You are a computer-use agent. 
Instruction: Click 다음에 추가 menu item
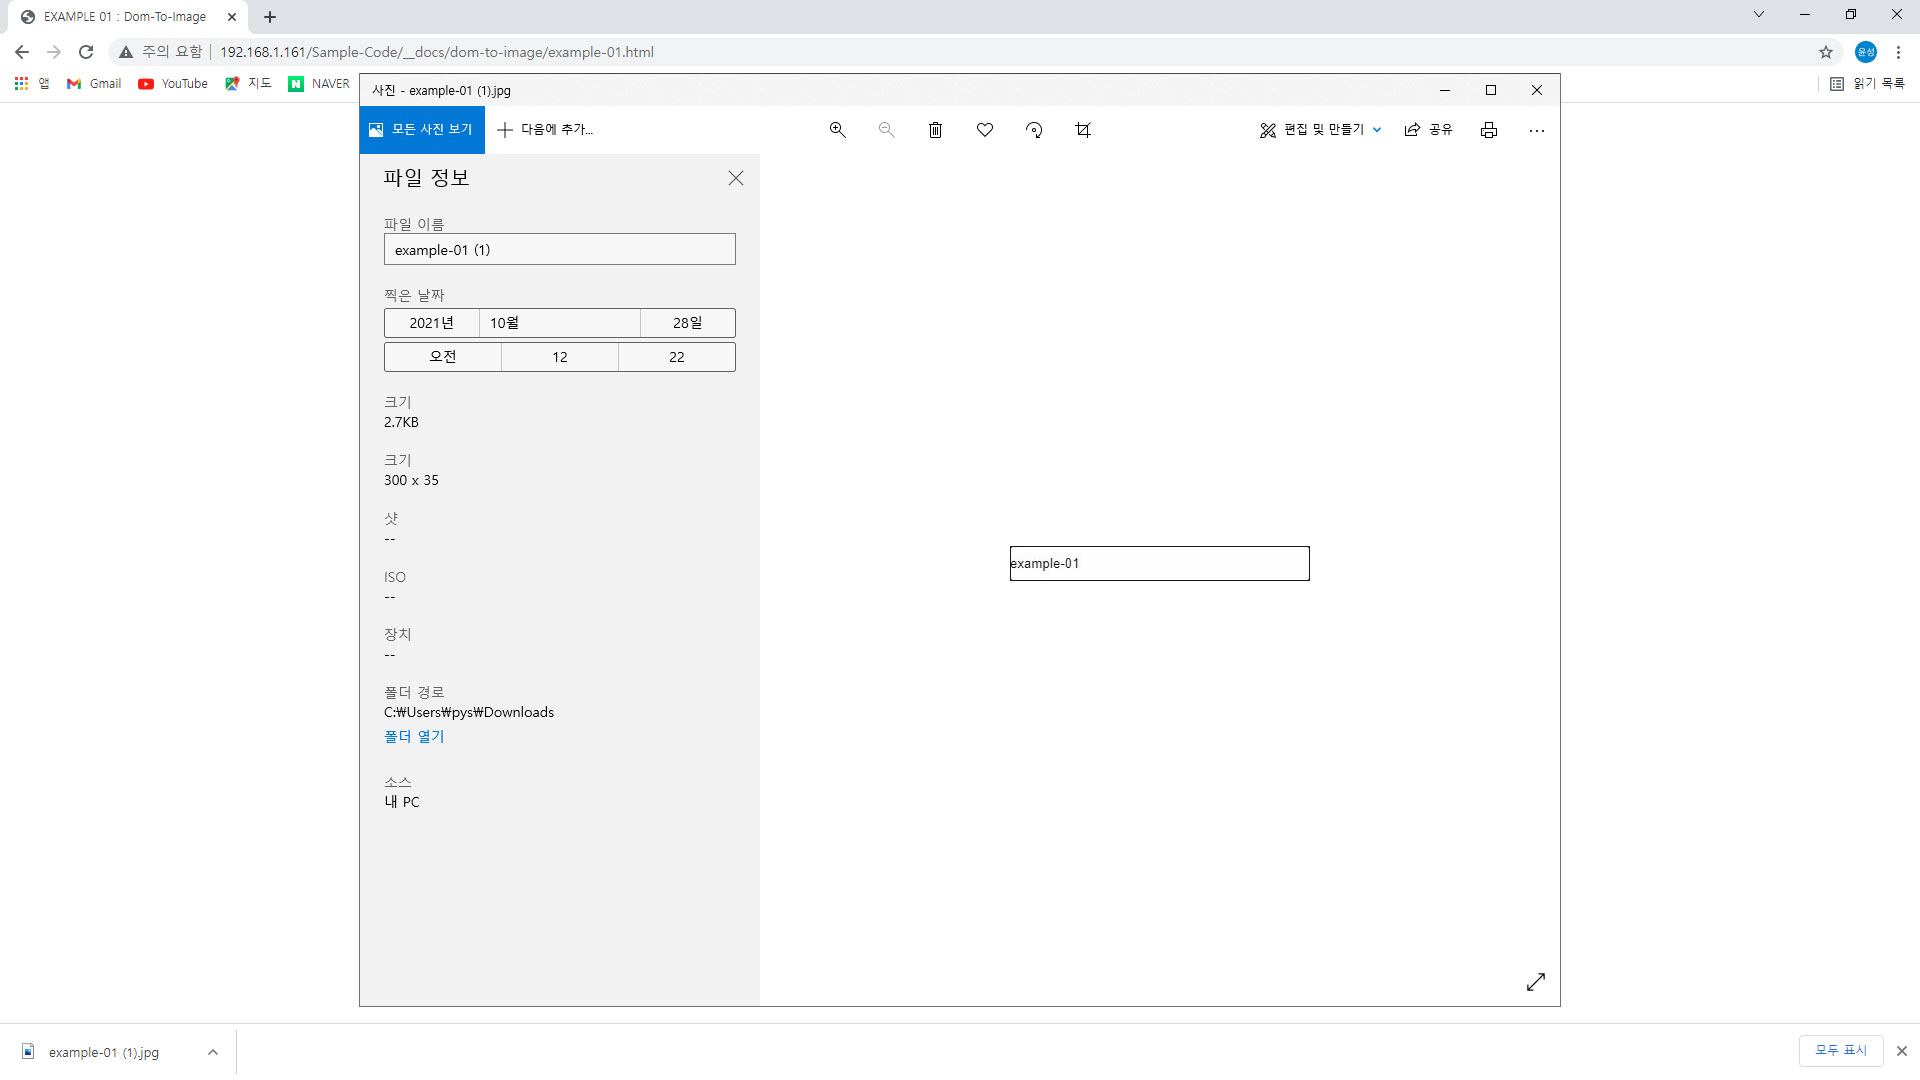click(x=545, y=130)
